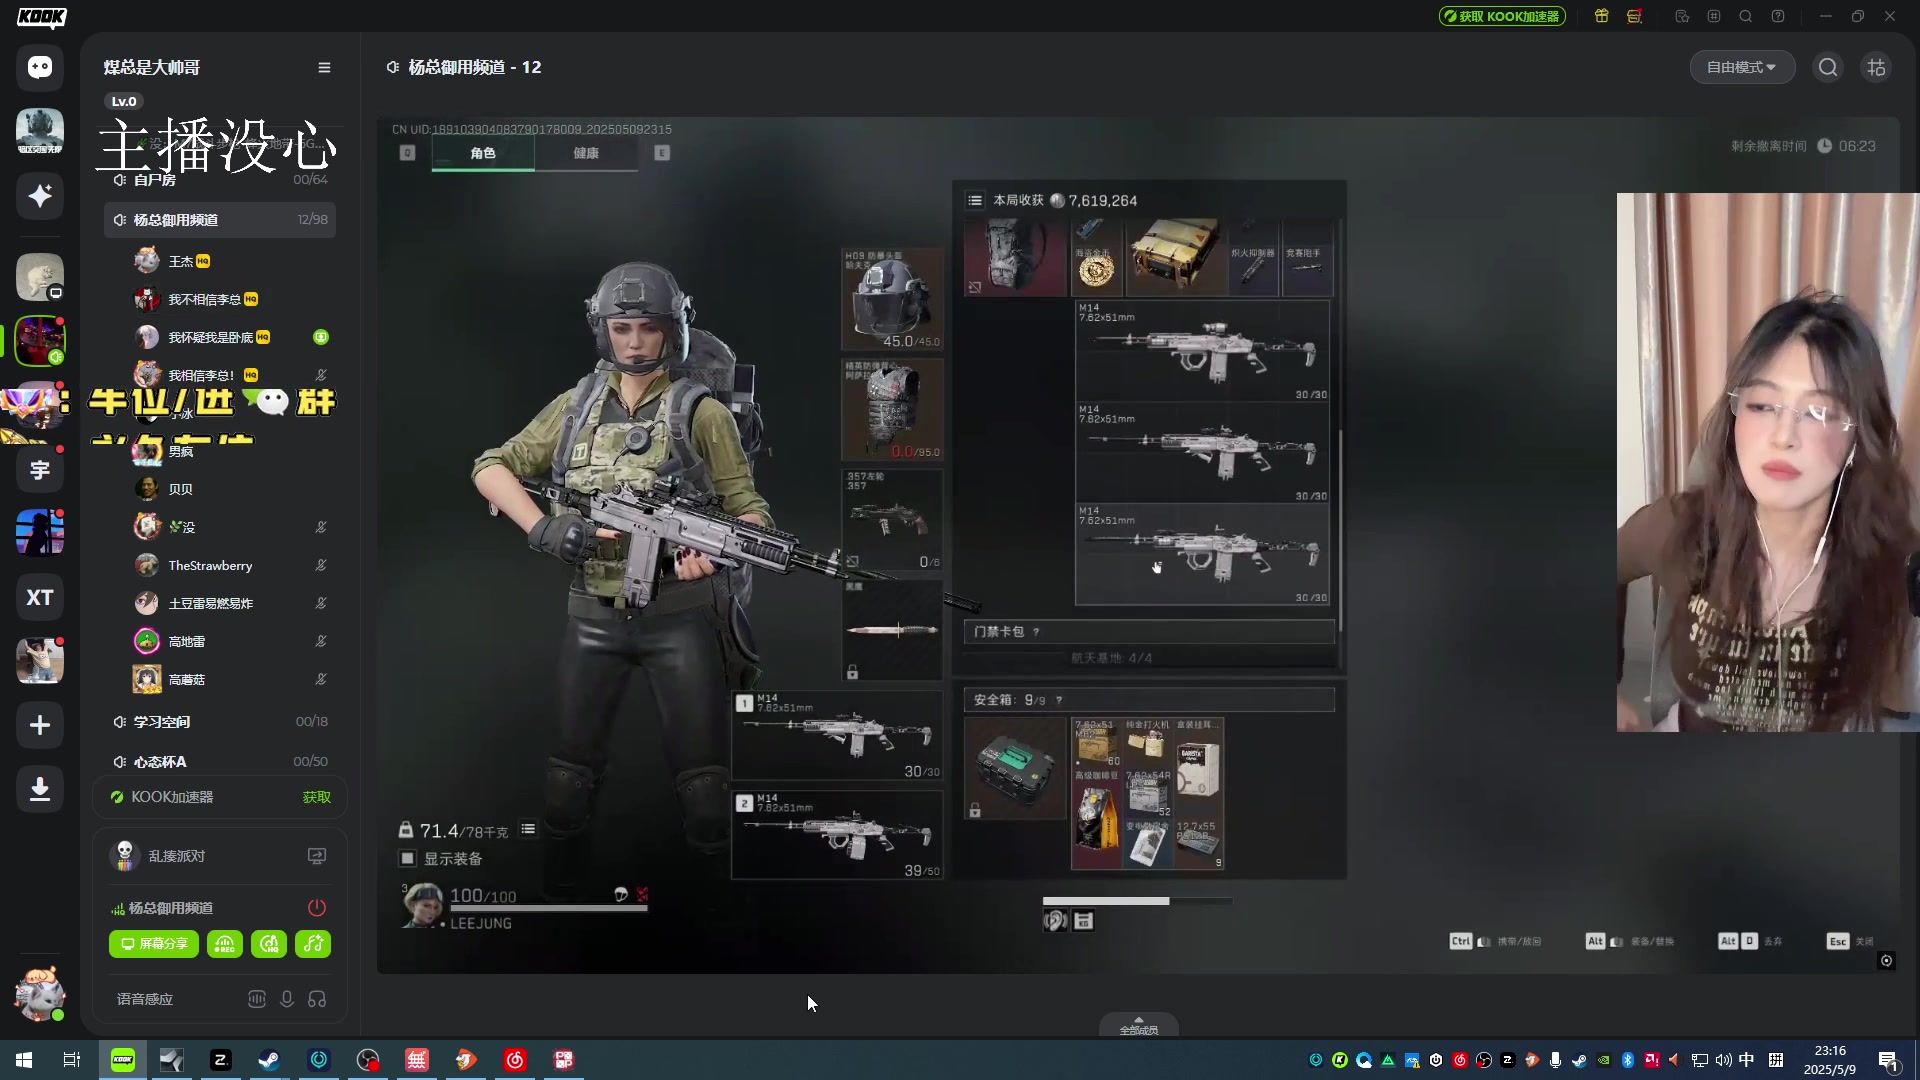Join the 学习空间 voice channel

coord(220,721)
